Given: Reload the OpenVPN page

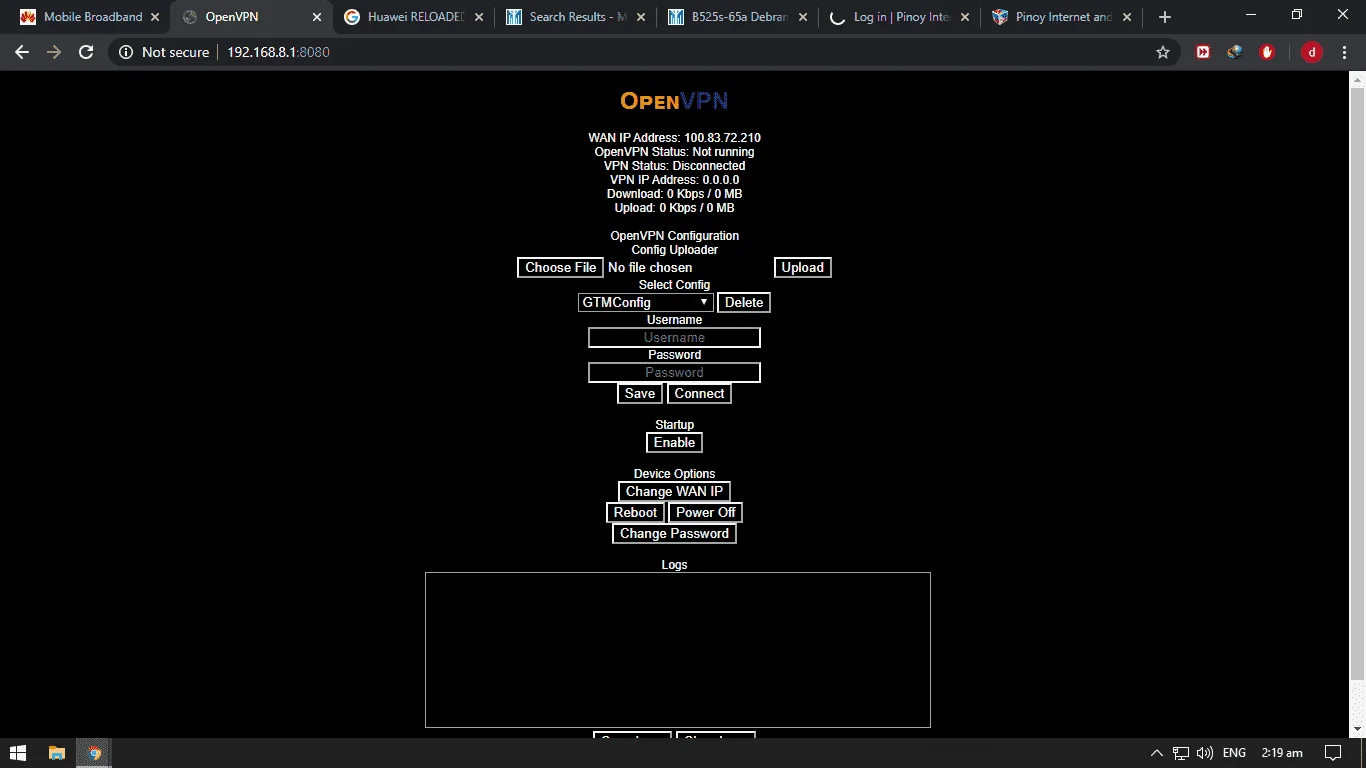Looking at the screenshot, I should (86, 52).
